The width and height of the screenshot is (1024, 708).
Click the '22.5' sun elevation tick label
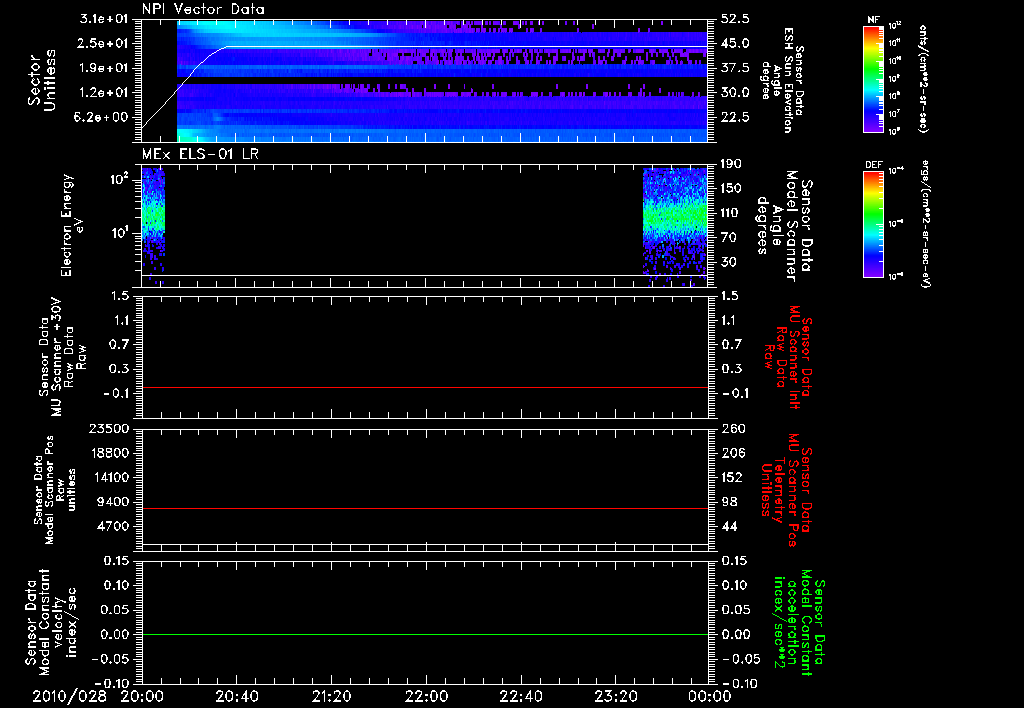point(735,118)
